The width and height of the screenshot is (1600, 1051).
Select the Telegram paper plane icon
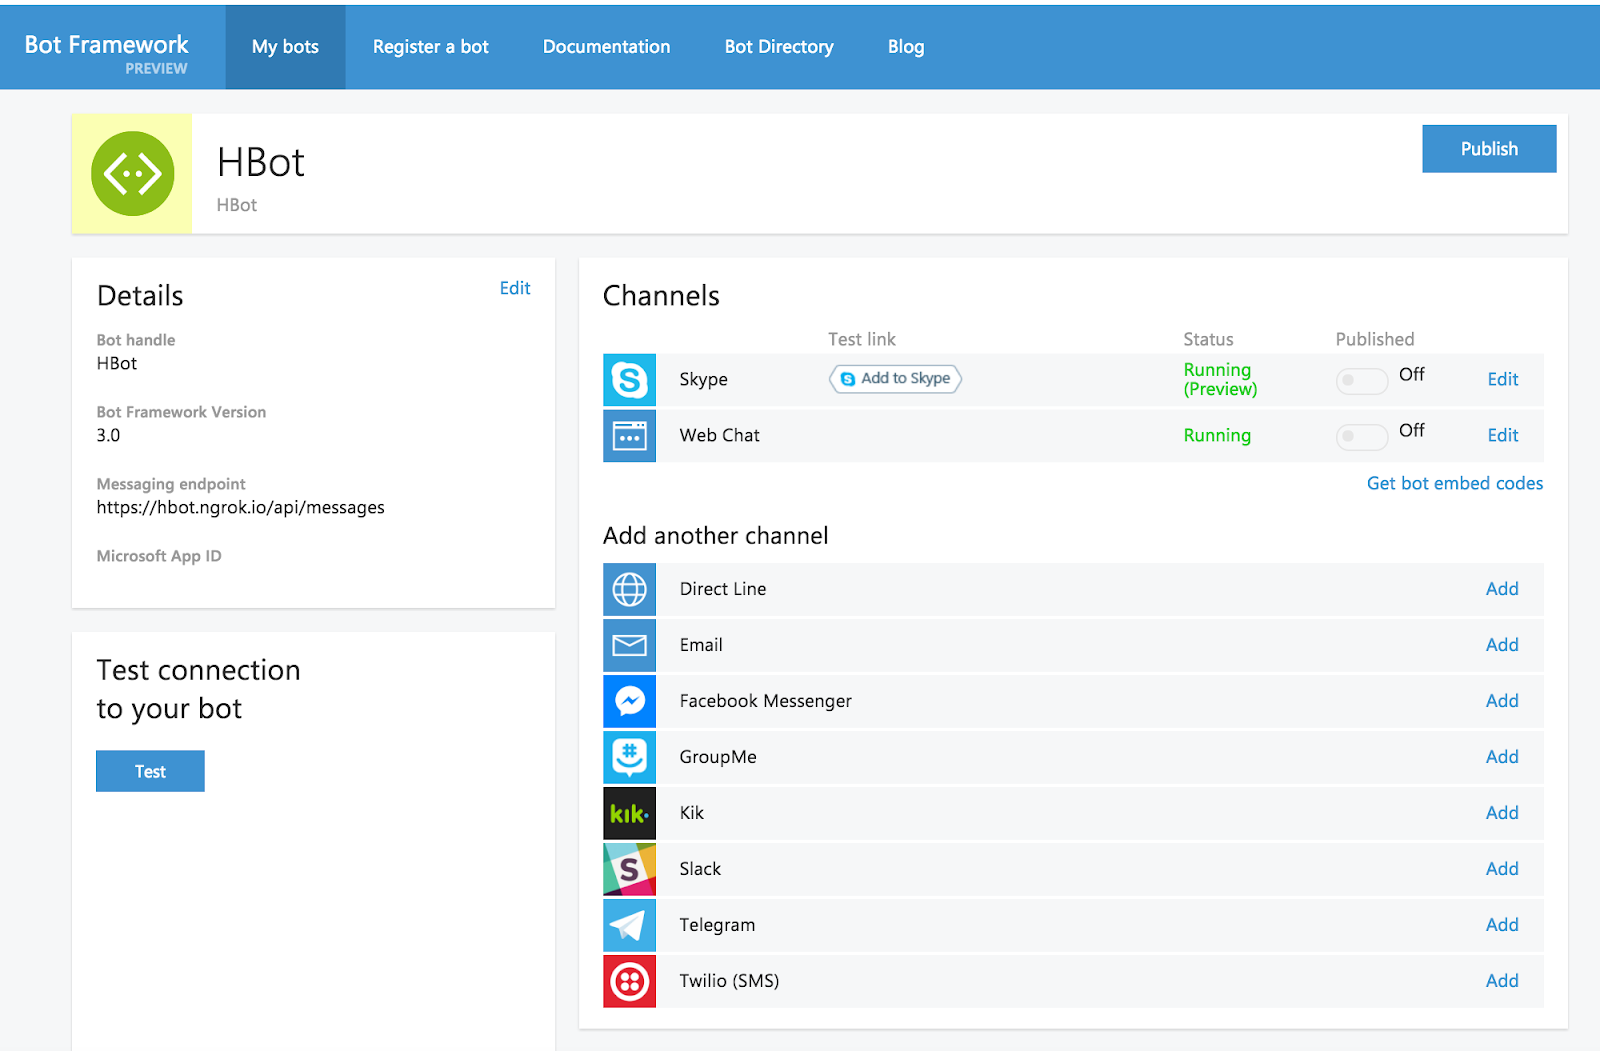tap(629, 926)
